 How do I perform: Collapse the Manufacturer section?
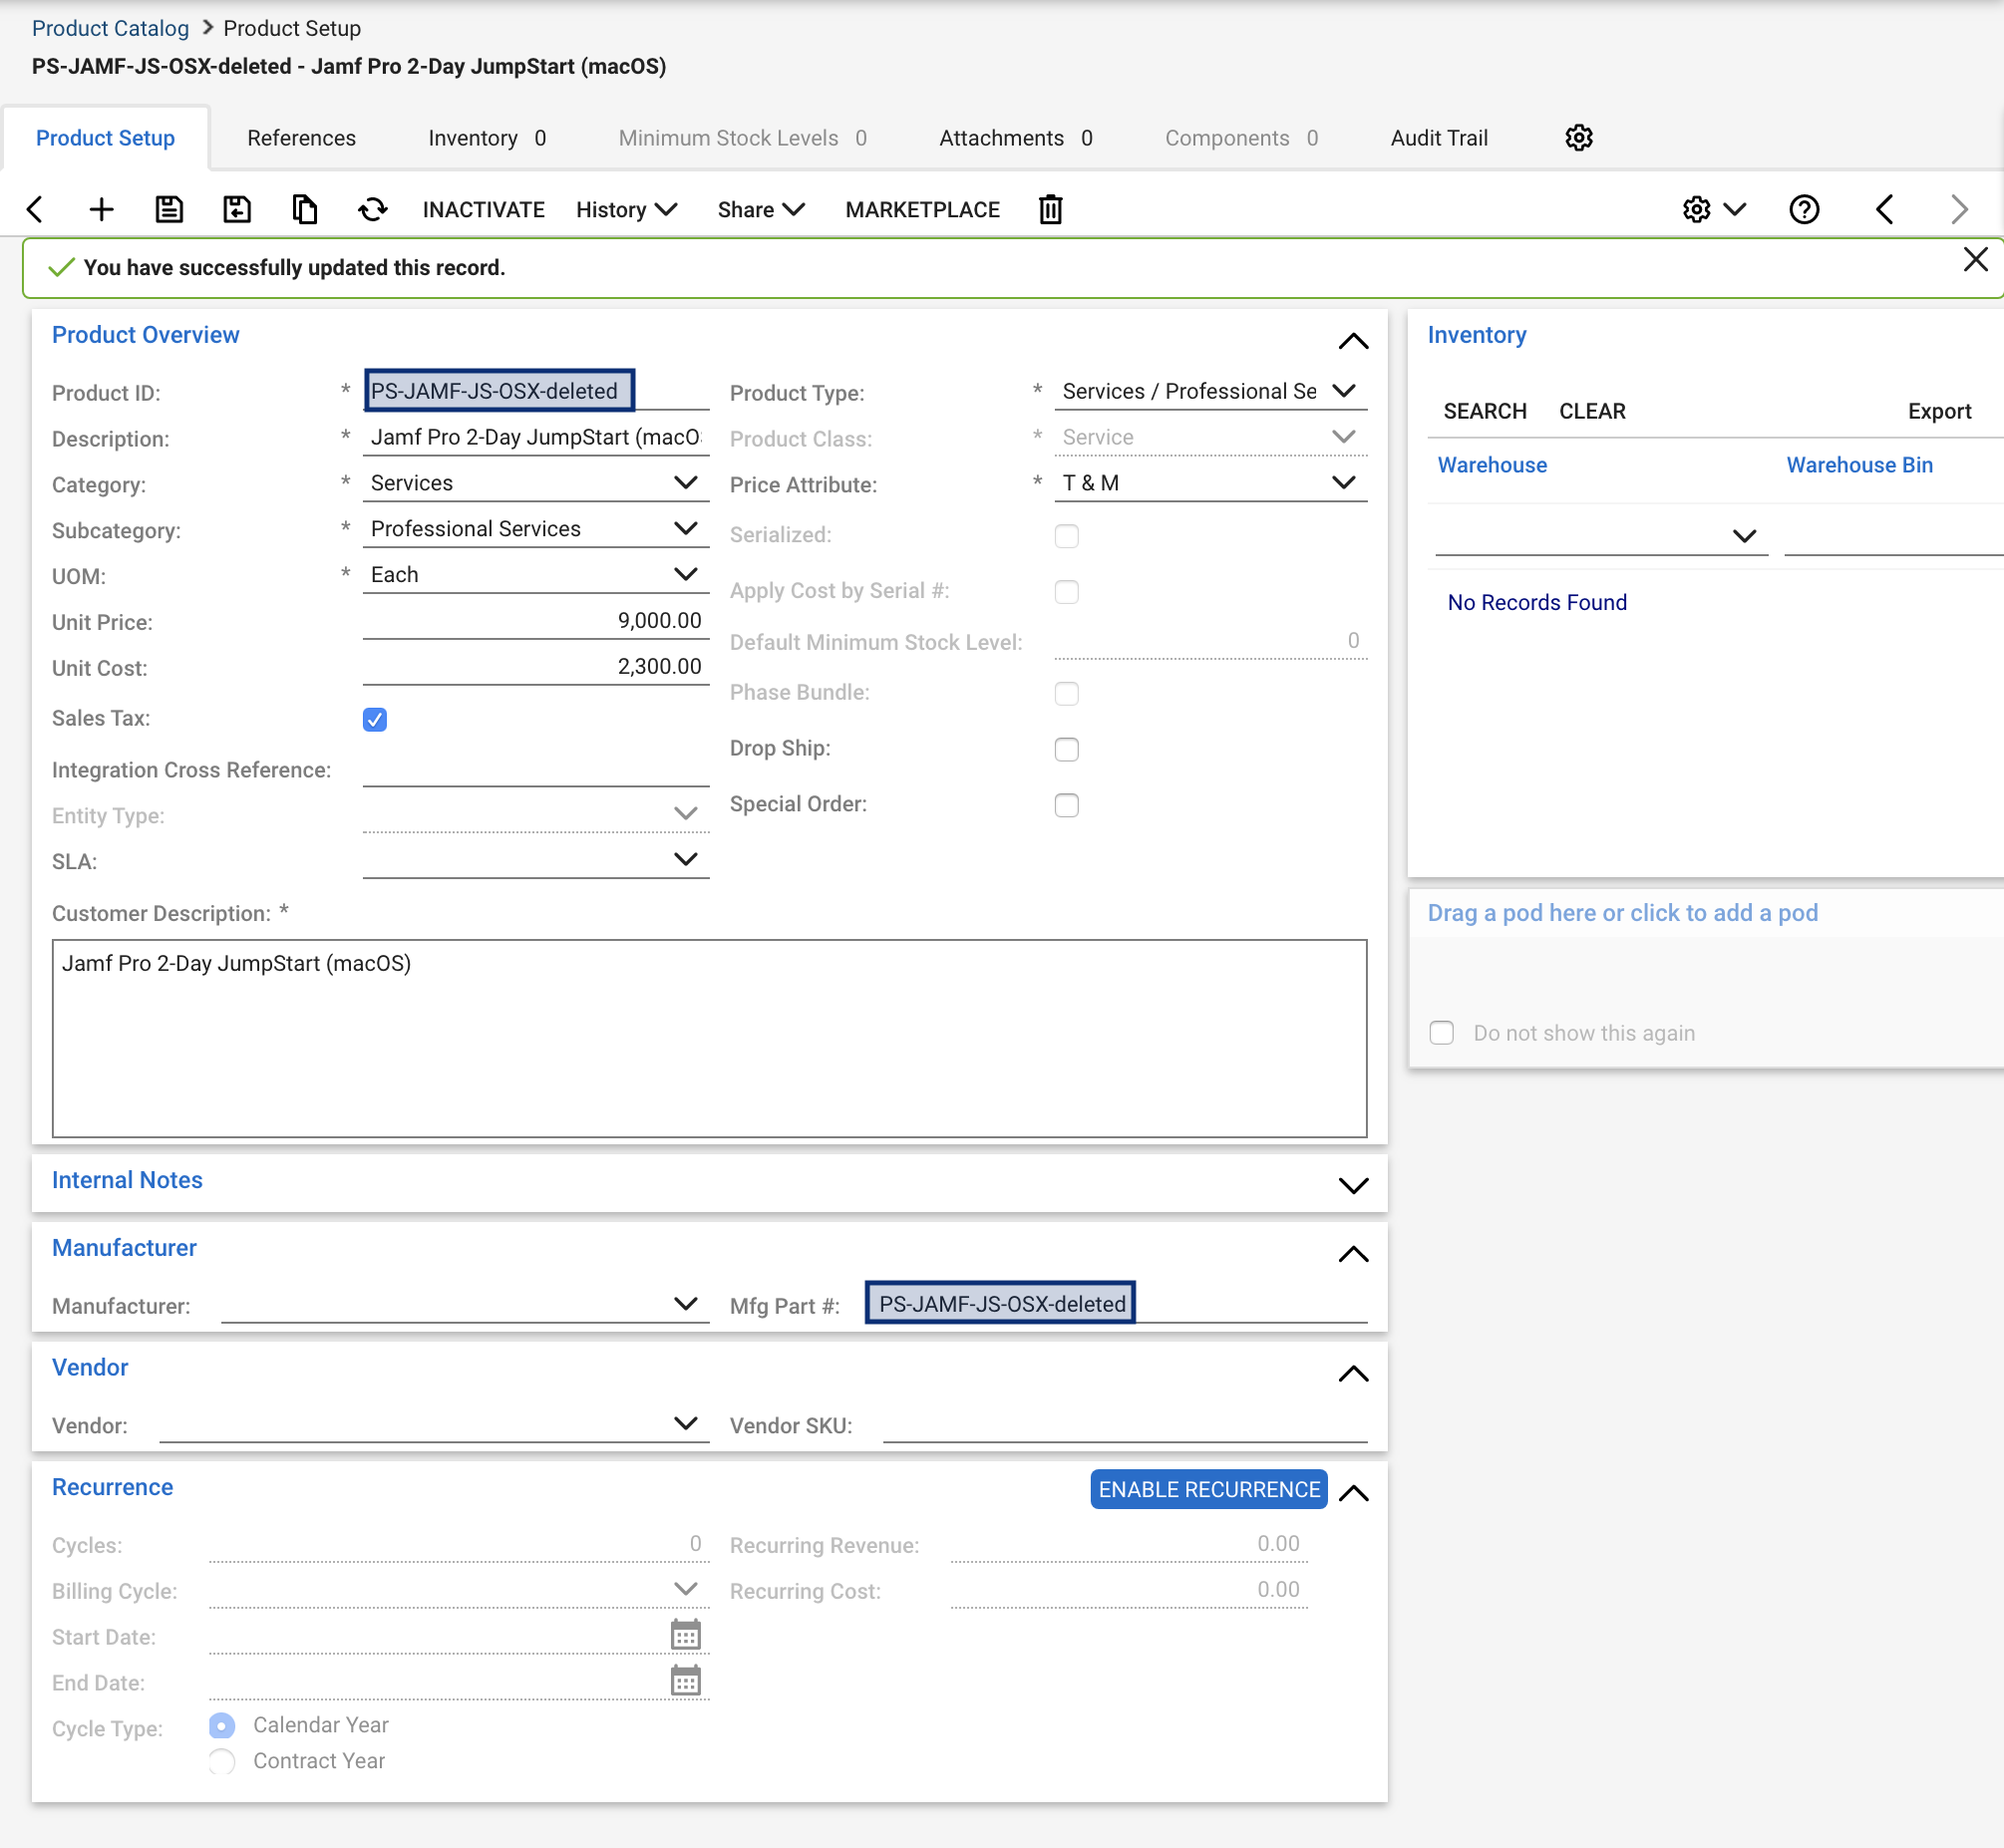(1353, 1254)
